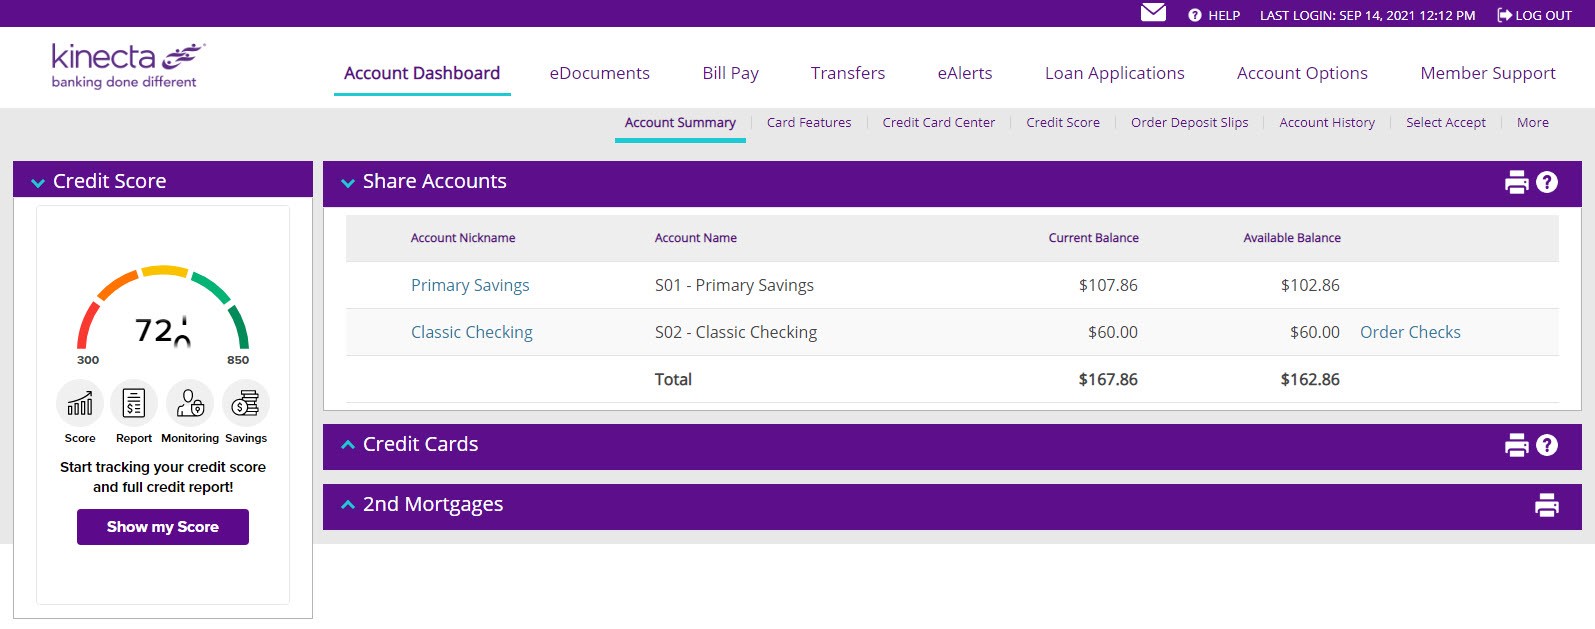Open help for Credit Cards
1595x629 pixels.
point(1547,445)
